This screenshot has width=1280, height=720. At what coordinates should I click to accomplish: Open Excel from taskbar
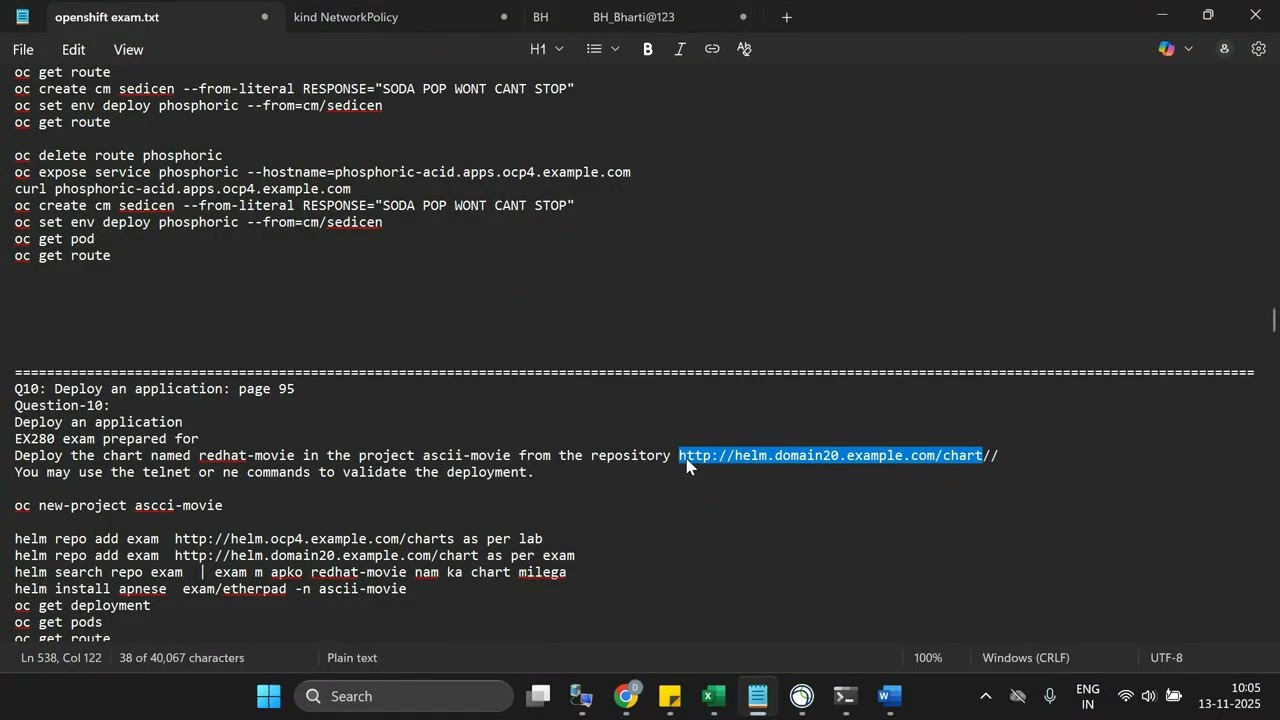pos(713,696)
